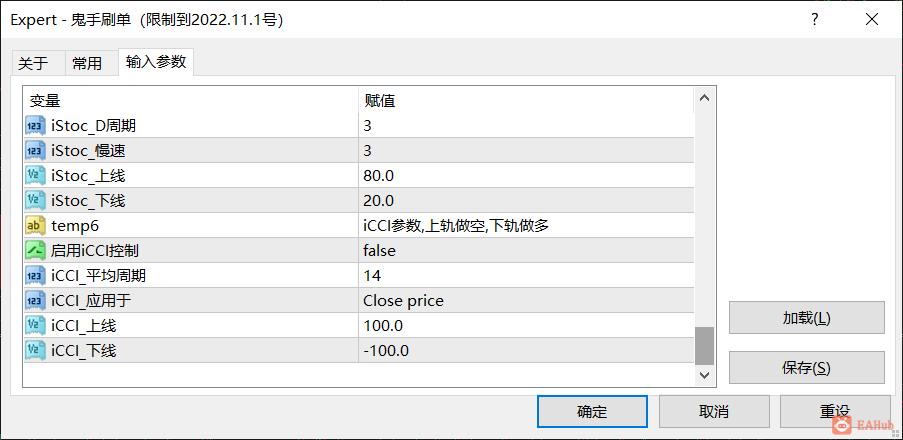Confirm with the 确定 button
This screenshot has width=903, height=440.
click(x=592, y=411)
